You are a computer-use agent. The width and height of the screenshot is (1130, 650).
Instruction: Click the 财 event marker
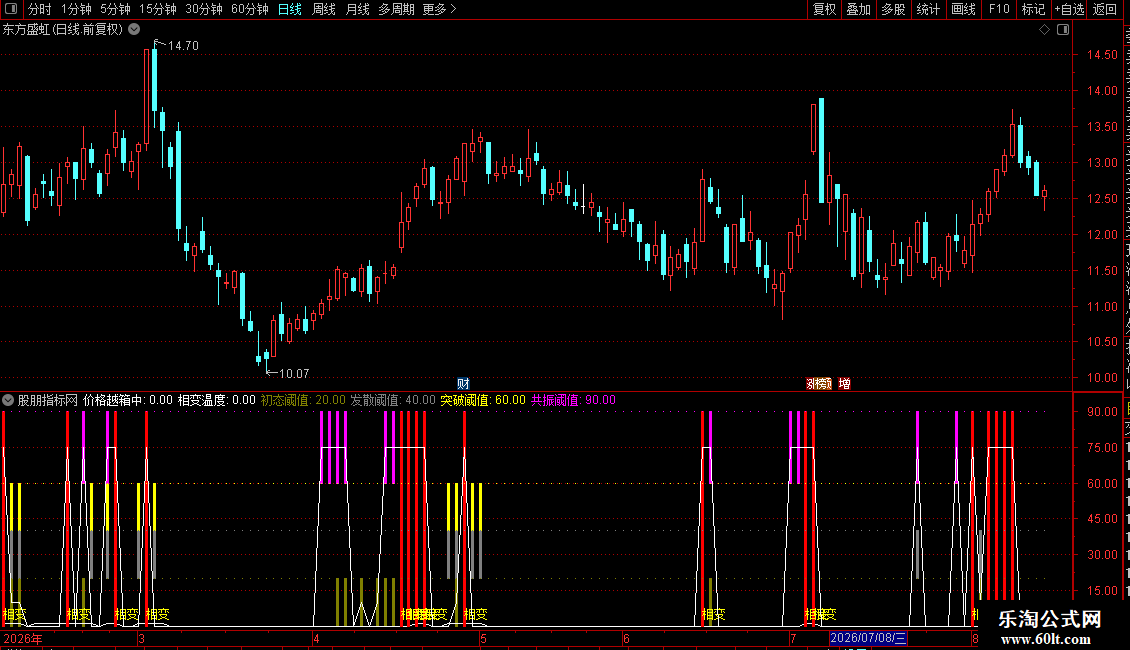coord(463,383)
